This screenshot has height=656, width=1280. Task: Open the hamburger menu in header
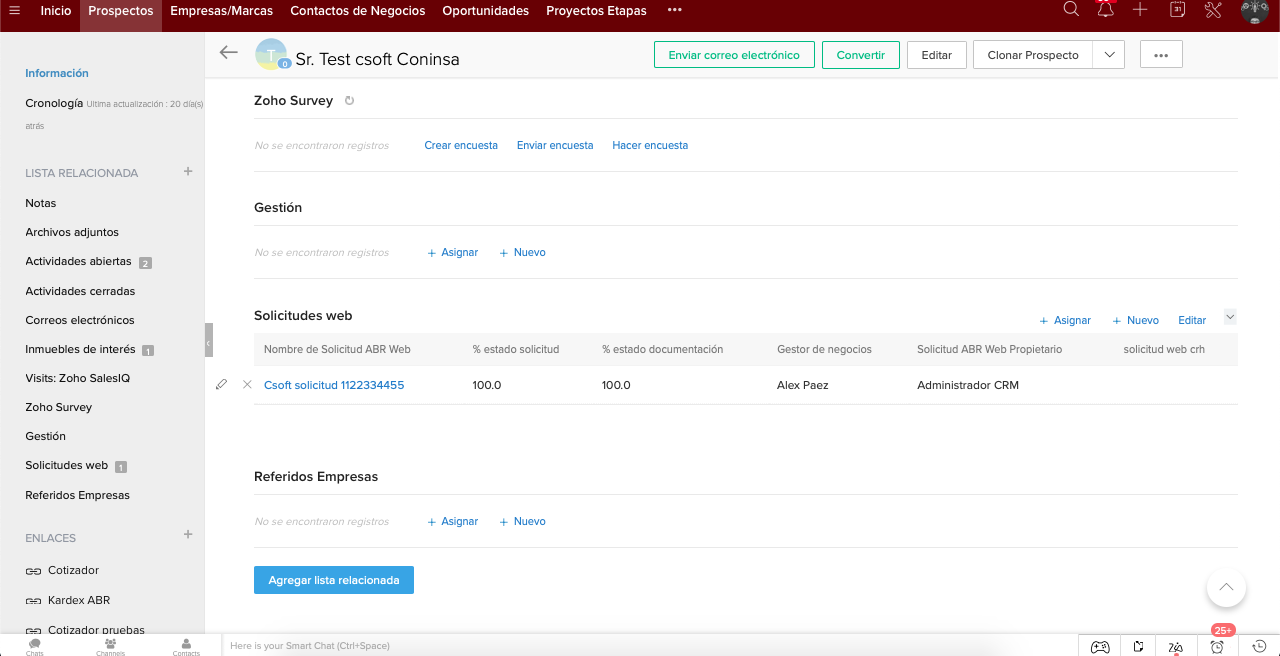[x=14, y=11]
